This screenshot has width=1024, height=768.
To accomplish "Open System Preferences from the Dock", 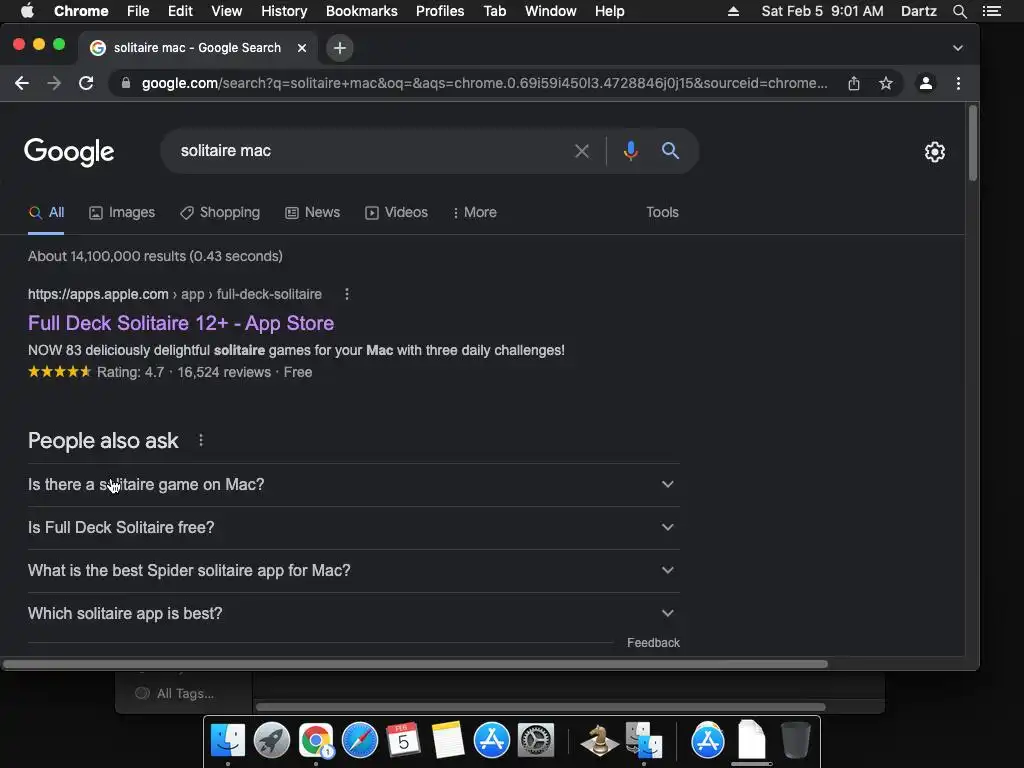I will pos(536,741).
